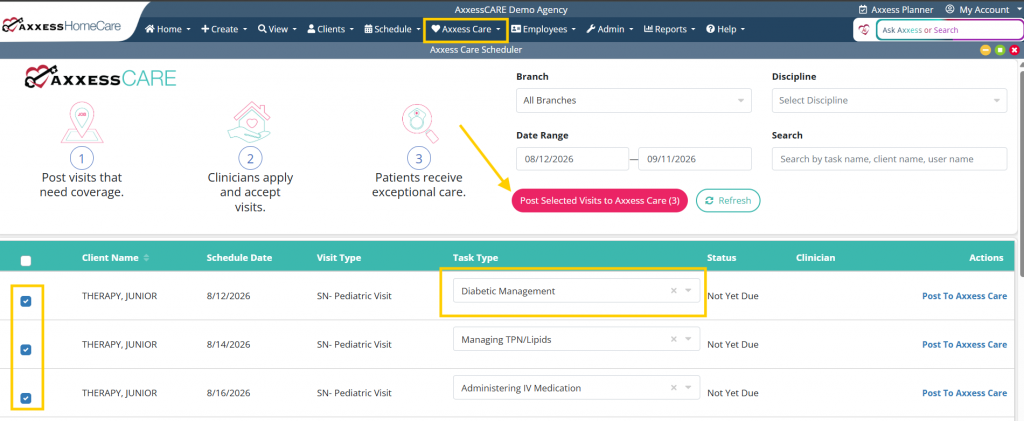Open the Employees menu
Image resolution: width=1024 pixels, height=421 pixels.
coord(543,29)
